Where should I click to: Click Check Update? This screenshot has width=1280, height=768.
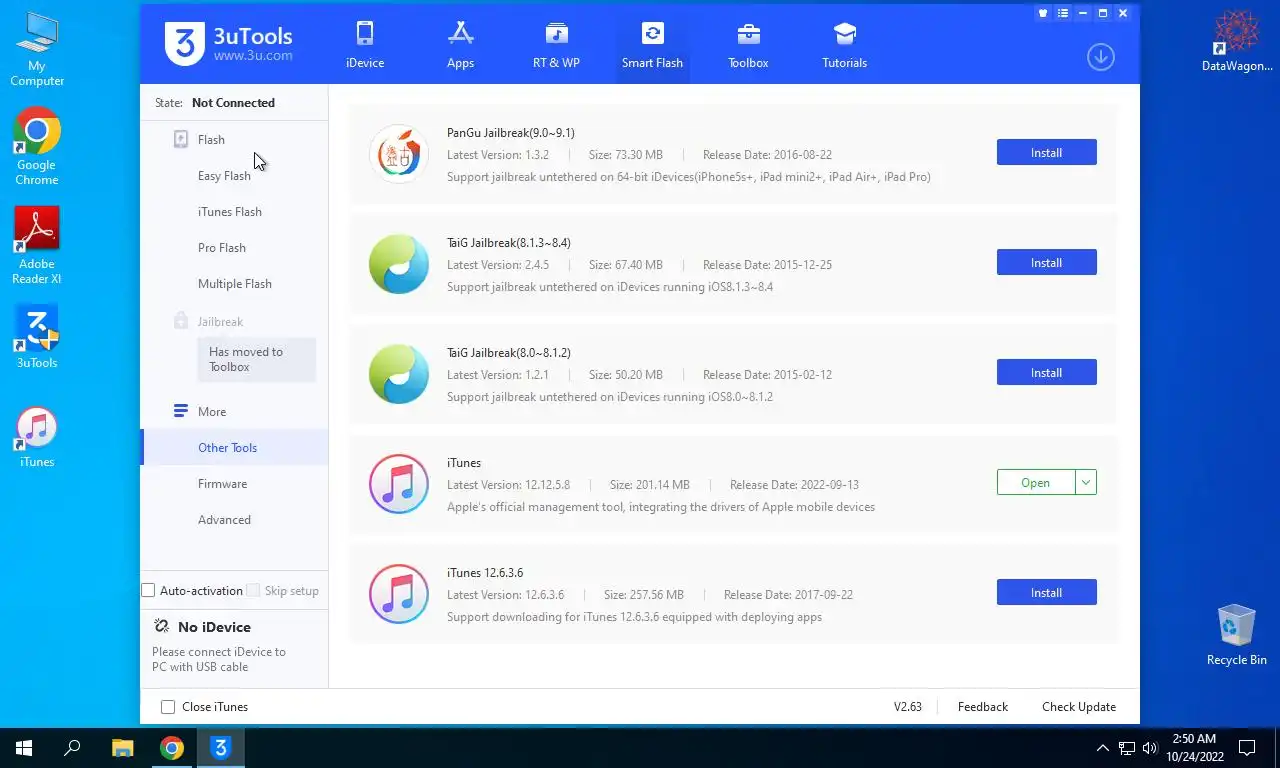(x=1078, y=707)
